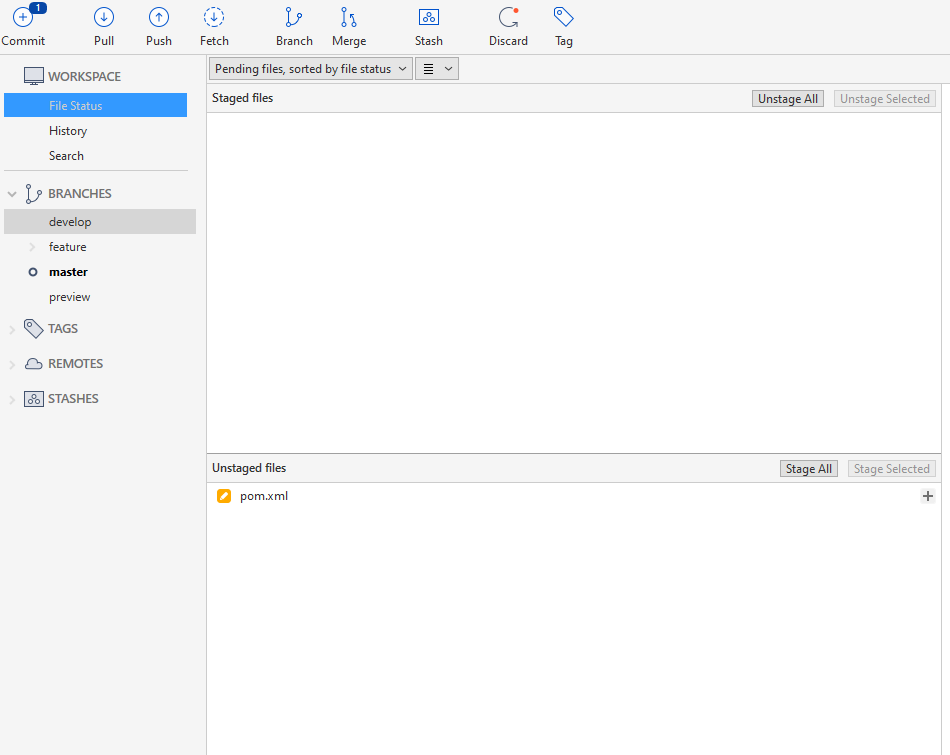Add a tag with the Tag icon
Image resolution: width=950 pixels, height=755 pixels.
coord(563,17)
